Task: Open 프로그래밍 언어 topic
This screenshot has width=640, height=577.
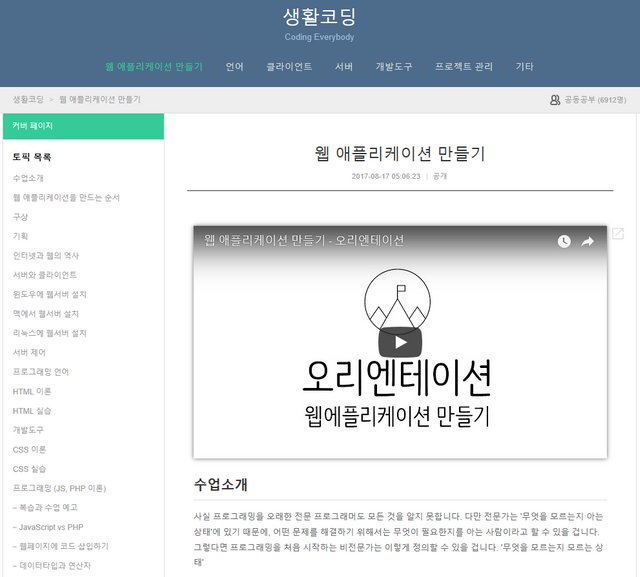Action: click(41, 372)
